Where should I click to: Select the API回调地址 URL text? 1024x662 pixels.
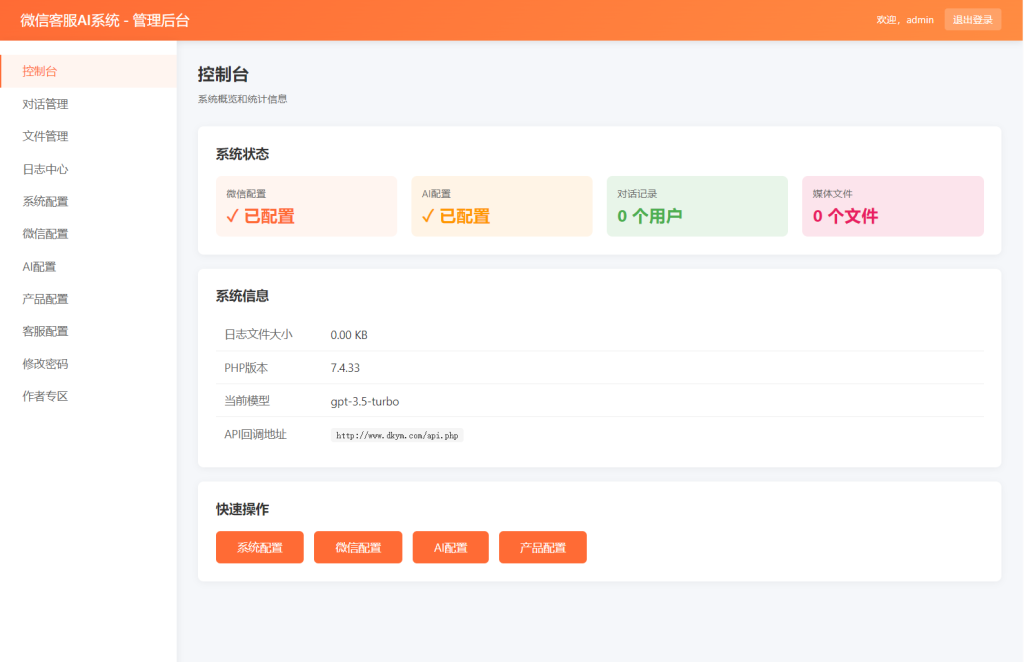click(x=397, y=434)
